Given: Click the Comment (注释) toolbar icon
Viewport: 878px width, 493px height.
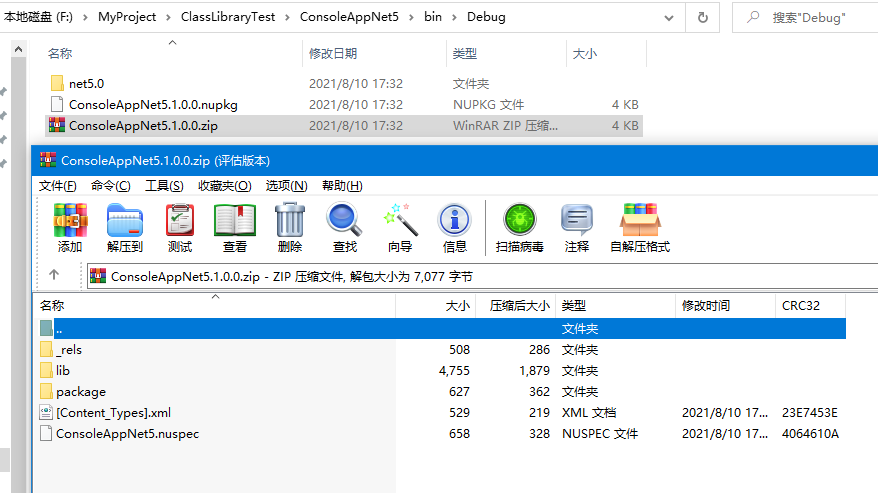Looking at the screenshot, I should (x=576, y=221).
